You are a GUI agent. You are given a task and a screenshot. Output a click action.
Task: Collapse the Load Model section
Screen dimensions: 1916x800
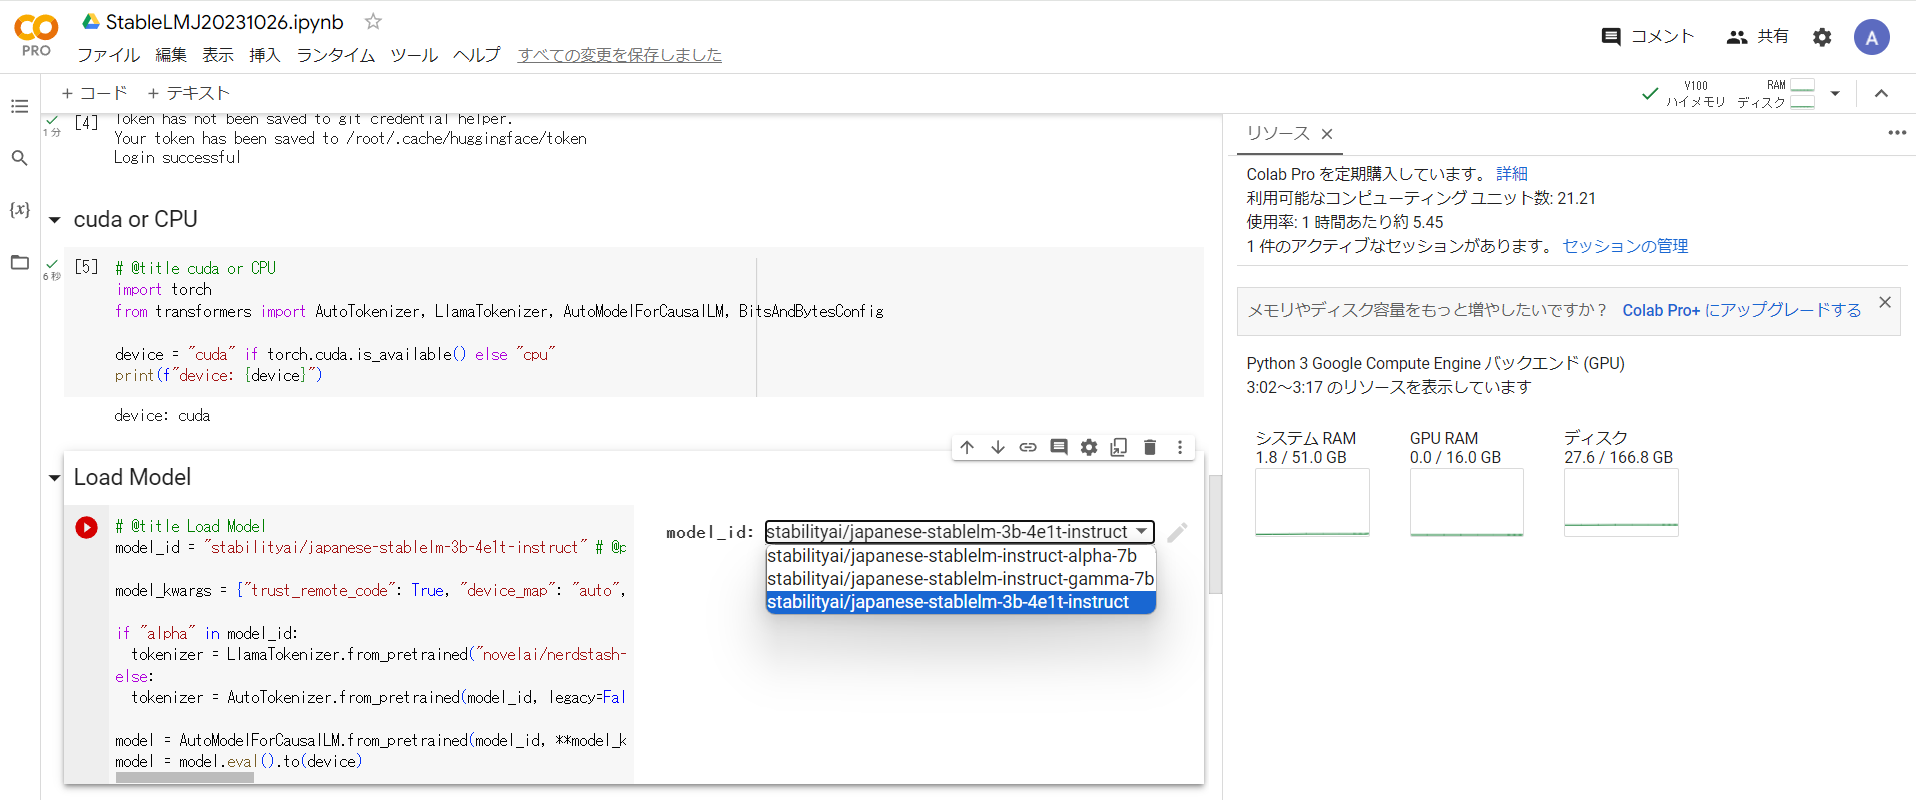(x=54, y=478)
